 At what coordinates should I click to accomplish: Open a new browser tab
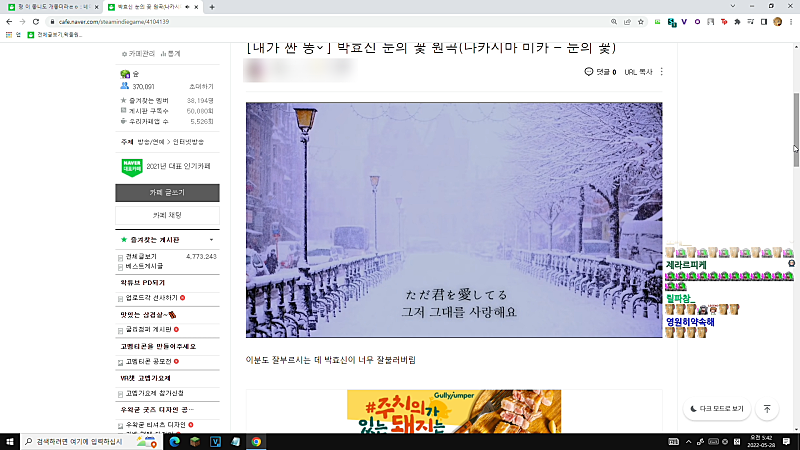(x=212, y=7)
